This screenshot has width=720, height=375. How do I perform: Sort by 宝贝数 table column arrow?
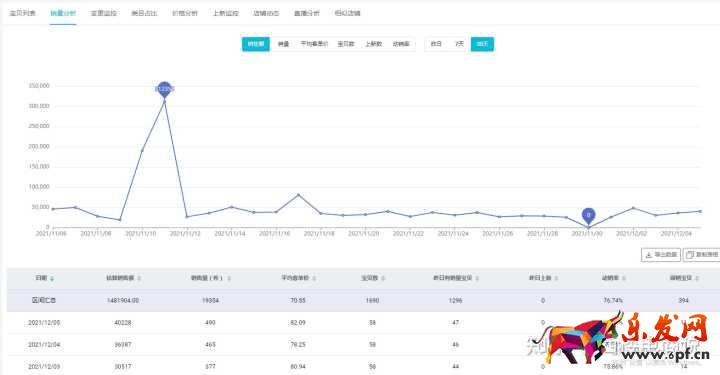[x=383, y=279]
